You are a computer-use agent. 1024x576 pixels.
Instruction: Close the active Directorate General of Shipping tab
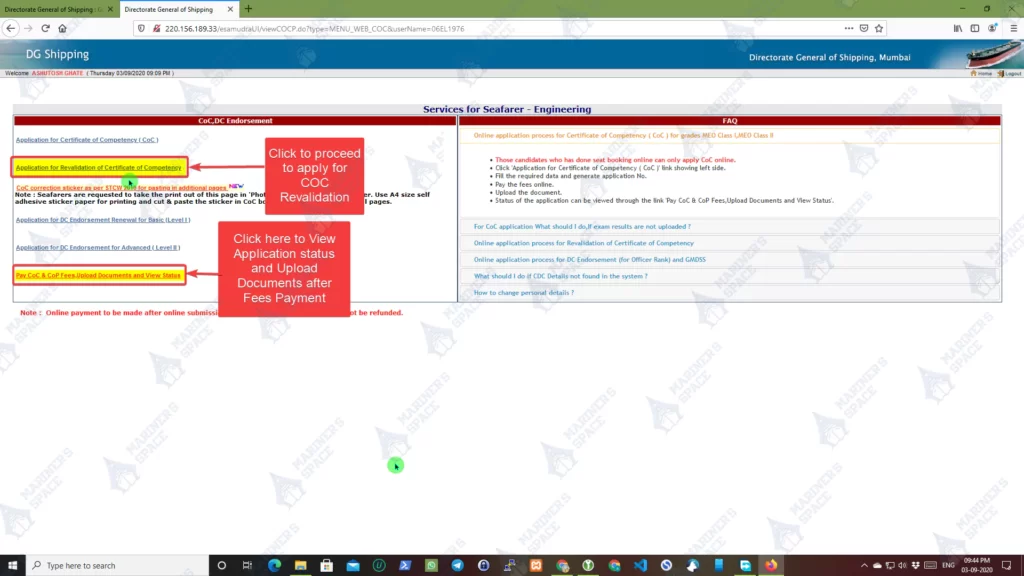(230, 9)
